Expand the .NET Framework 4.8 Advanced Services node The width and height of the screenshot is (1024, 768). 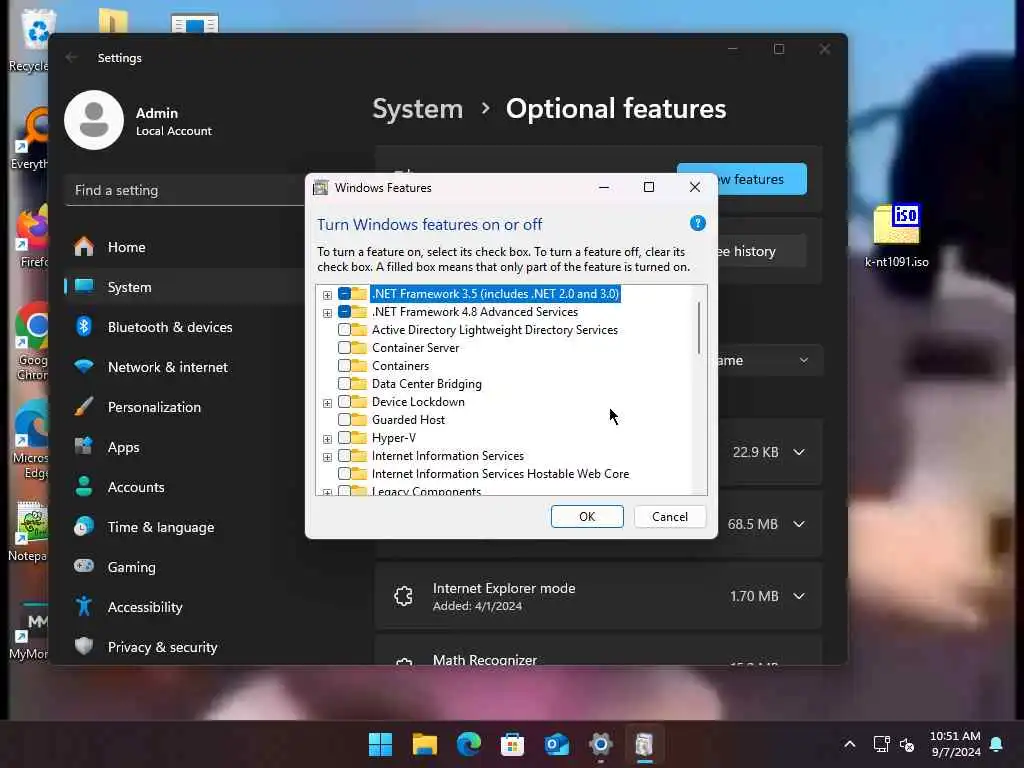tap(327, 313)
